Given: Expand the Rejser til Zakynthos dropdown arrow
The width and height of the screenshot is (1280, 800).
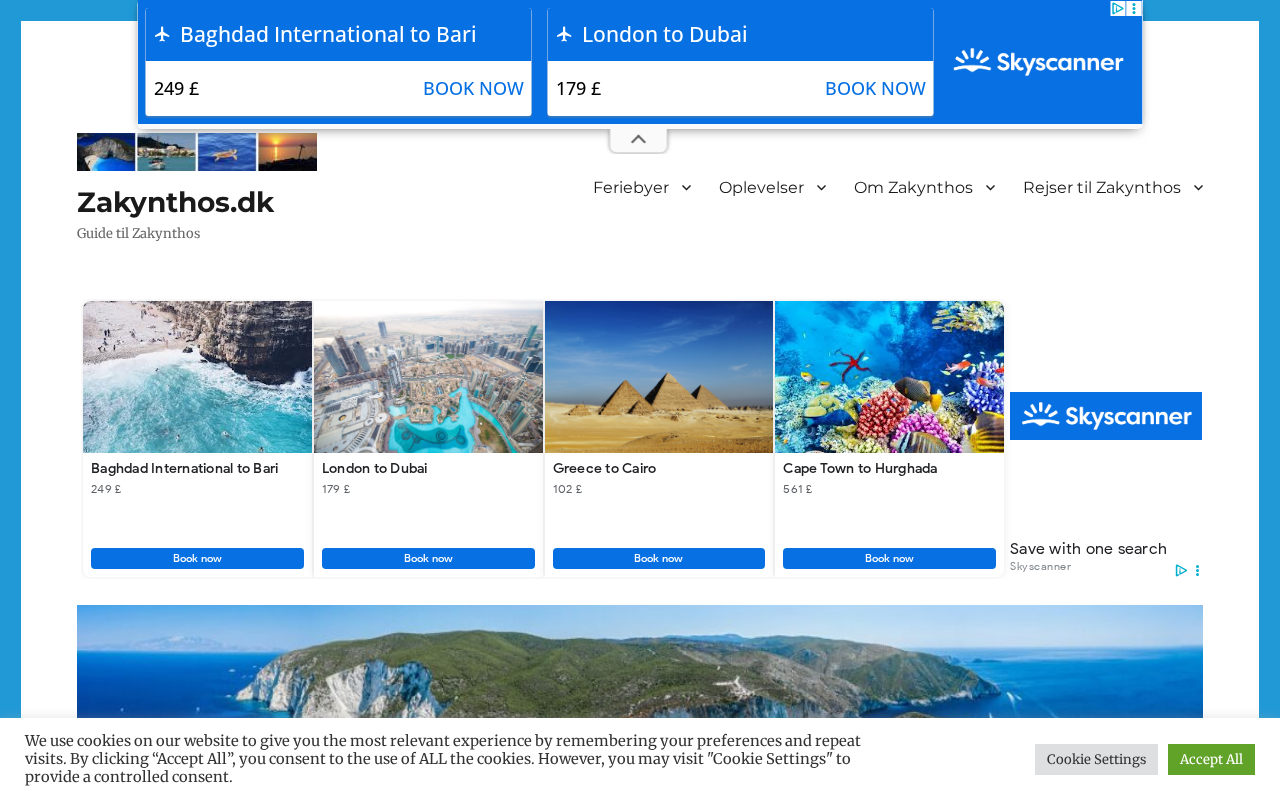Looking at the screenshot, I should coord(1198,188).
